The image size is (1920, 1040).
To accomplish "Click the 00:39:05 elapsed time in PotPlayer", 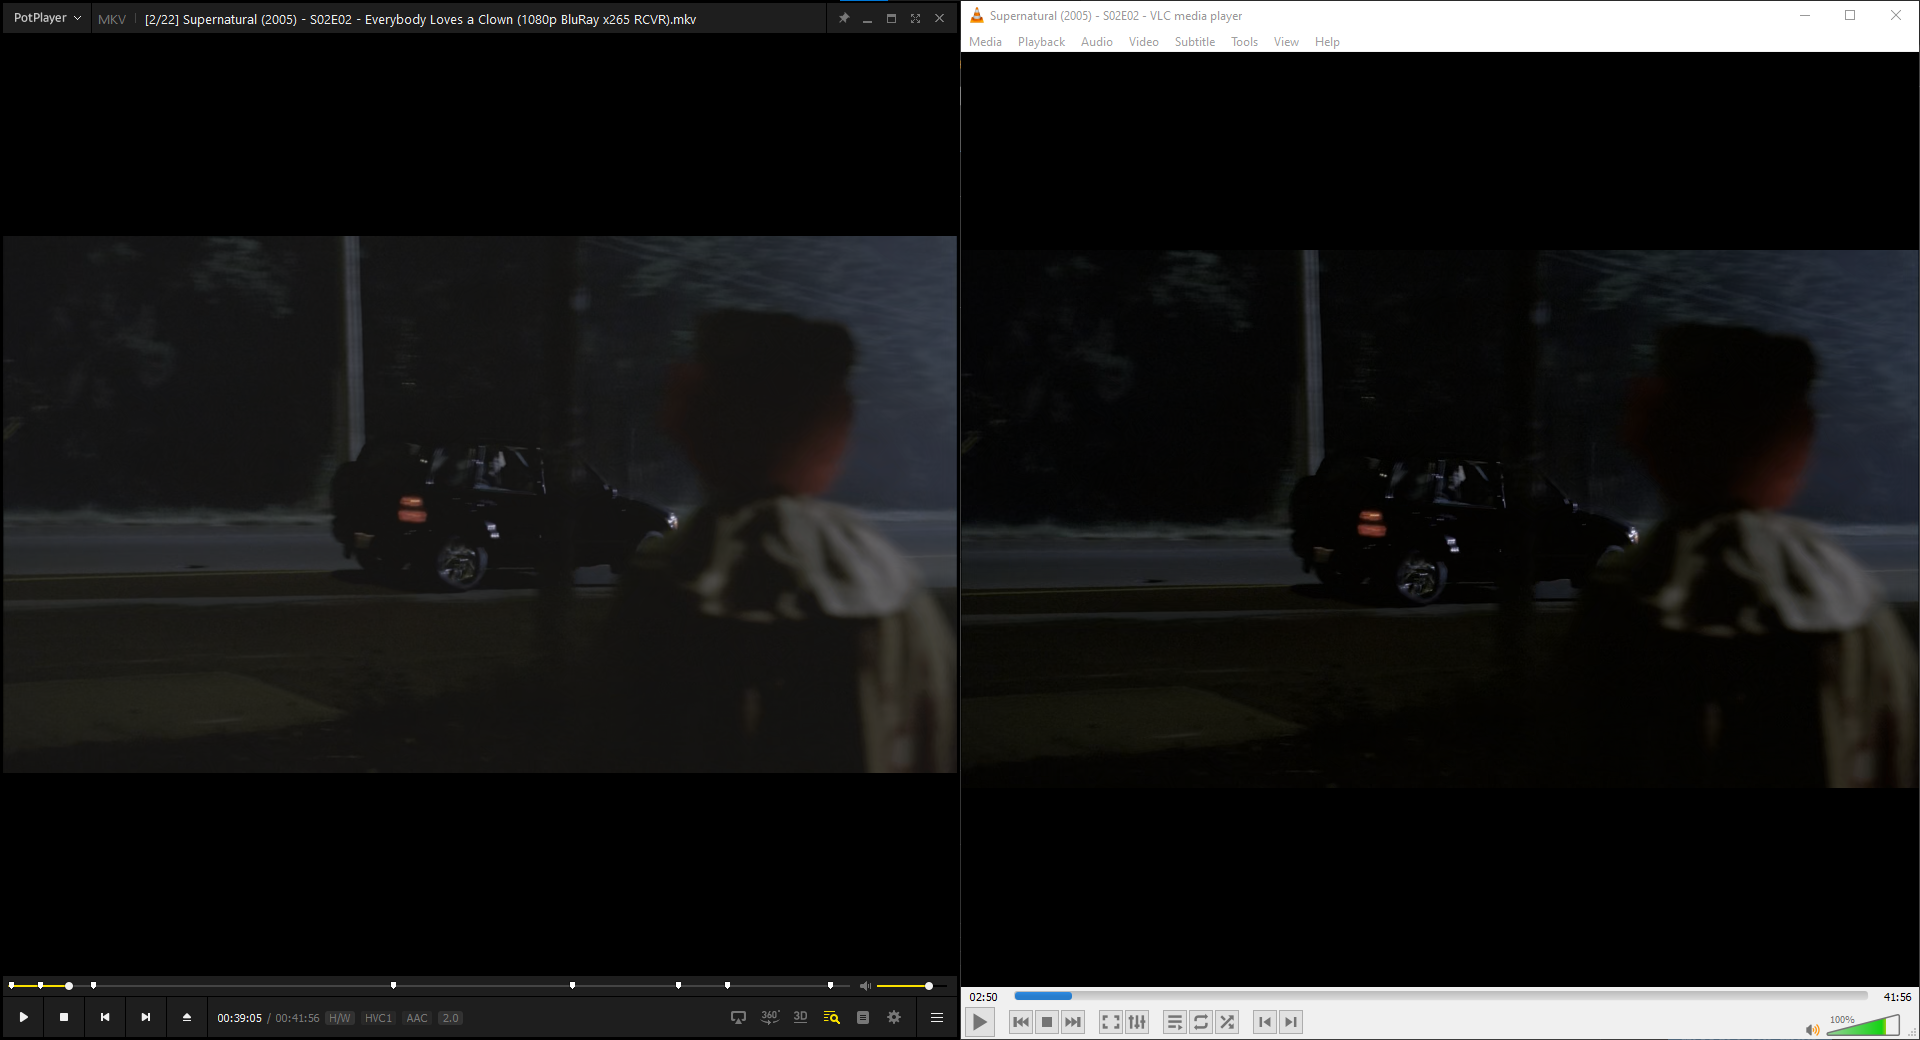I will coord(240,1018).
